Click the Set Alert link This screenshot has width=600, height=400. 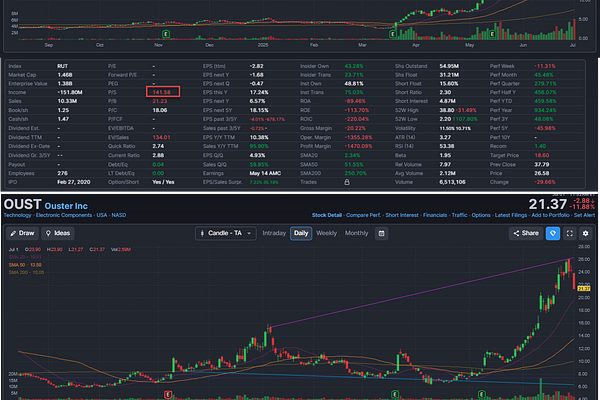click(584, 215)
